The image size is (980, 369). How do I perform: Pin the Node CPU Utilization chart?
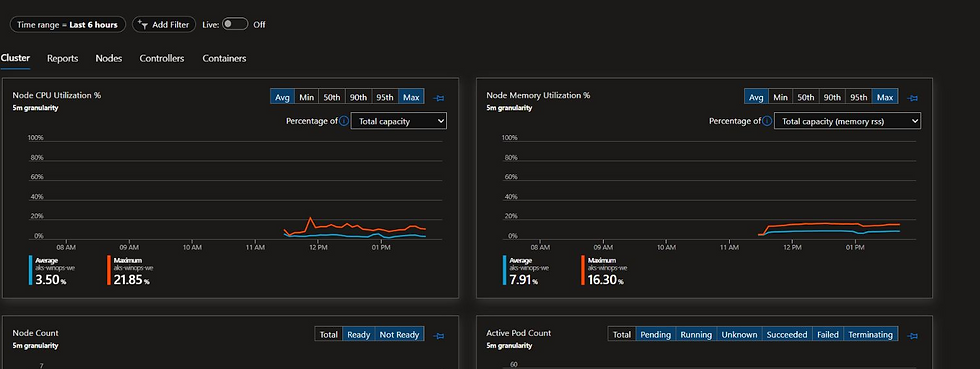coord(439,98)
